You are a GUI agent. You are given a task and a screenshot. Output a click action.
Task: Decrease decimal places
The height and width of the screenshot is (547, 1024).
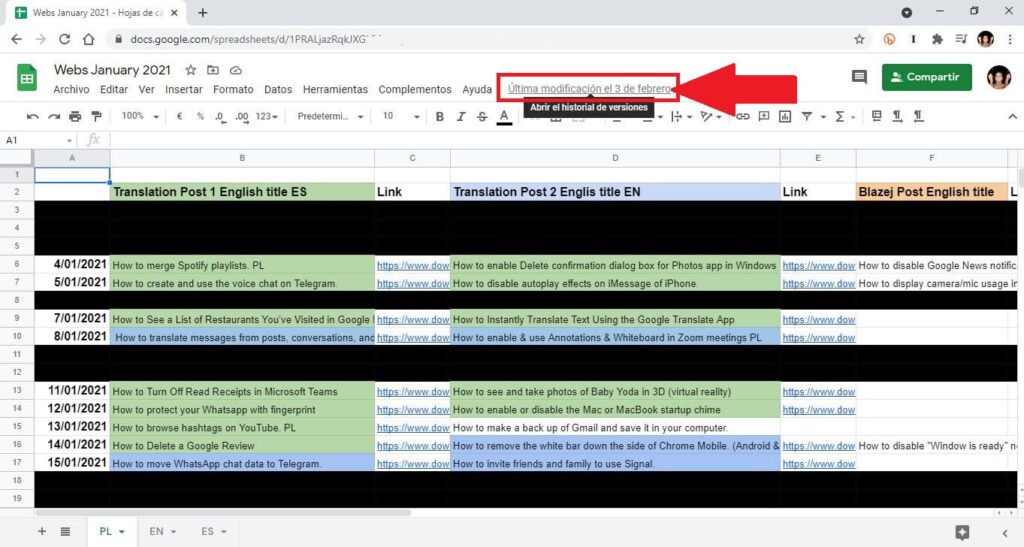pos(220,117)
